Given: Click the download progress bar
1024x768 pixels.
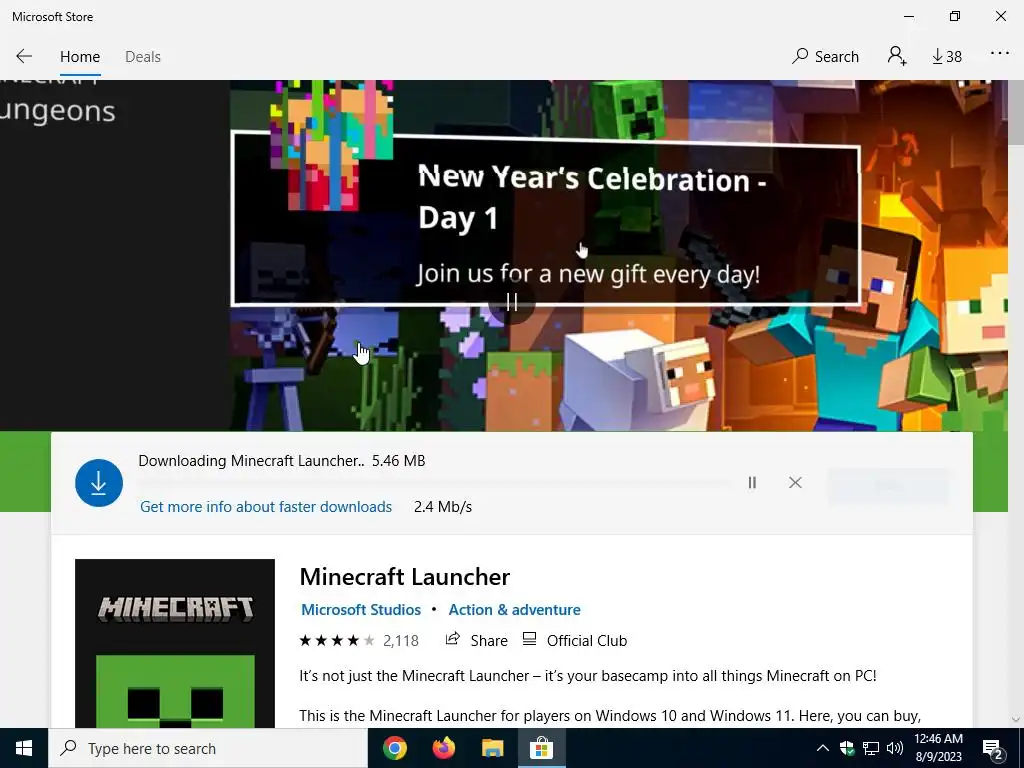Looking at the screenshot, I should (x=434, y=484).
